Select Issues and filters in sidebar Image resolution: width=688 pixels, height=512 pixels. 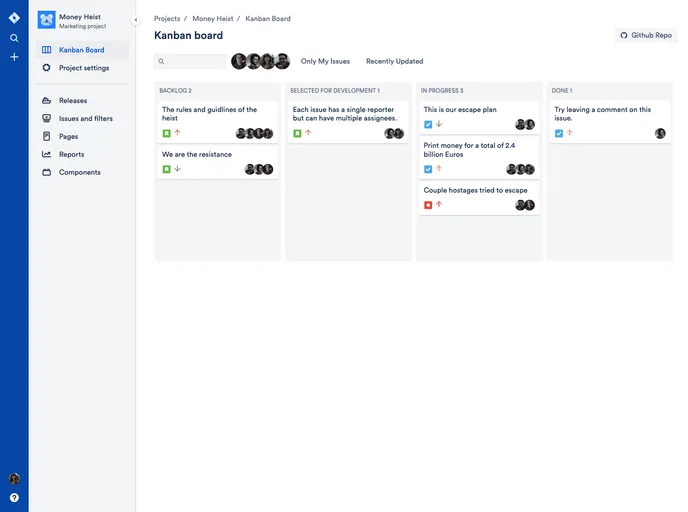tap(82, 118)
